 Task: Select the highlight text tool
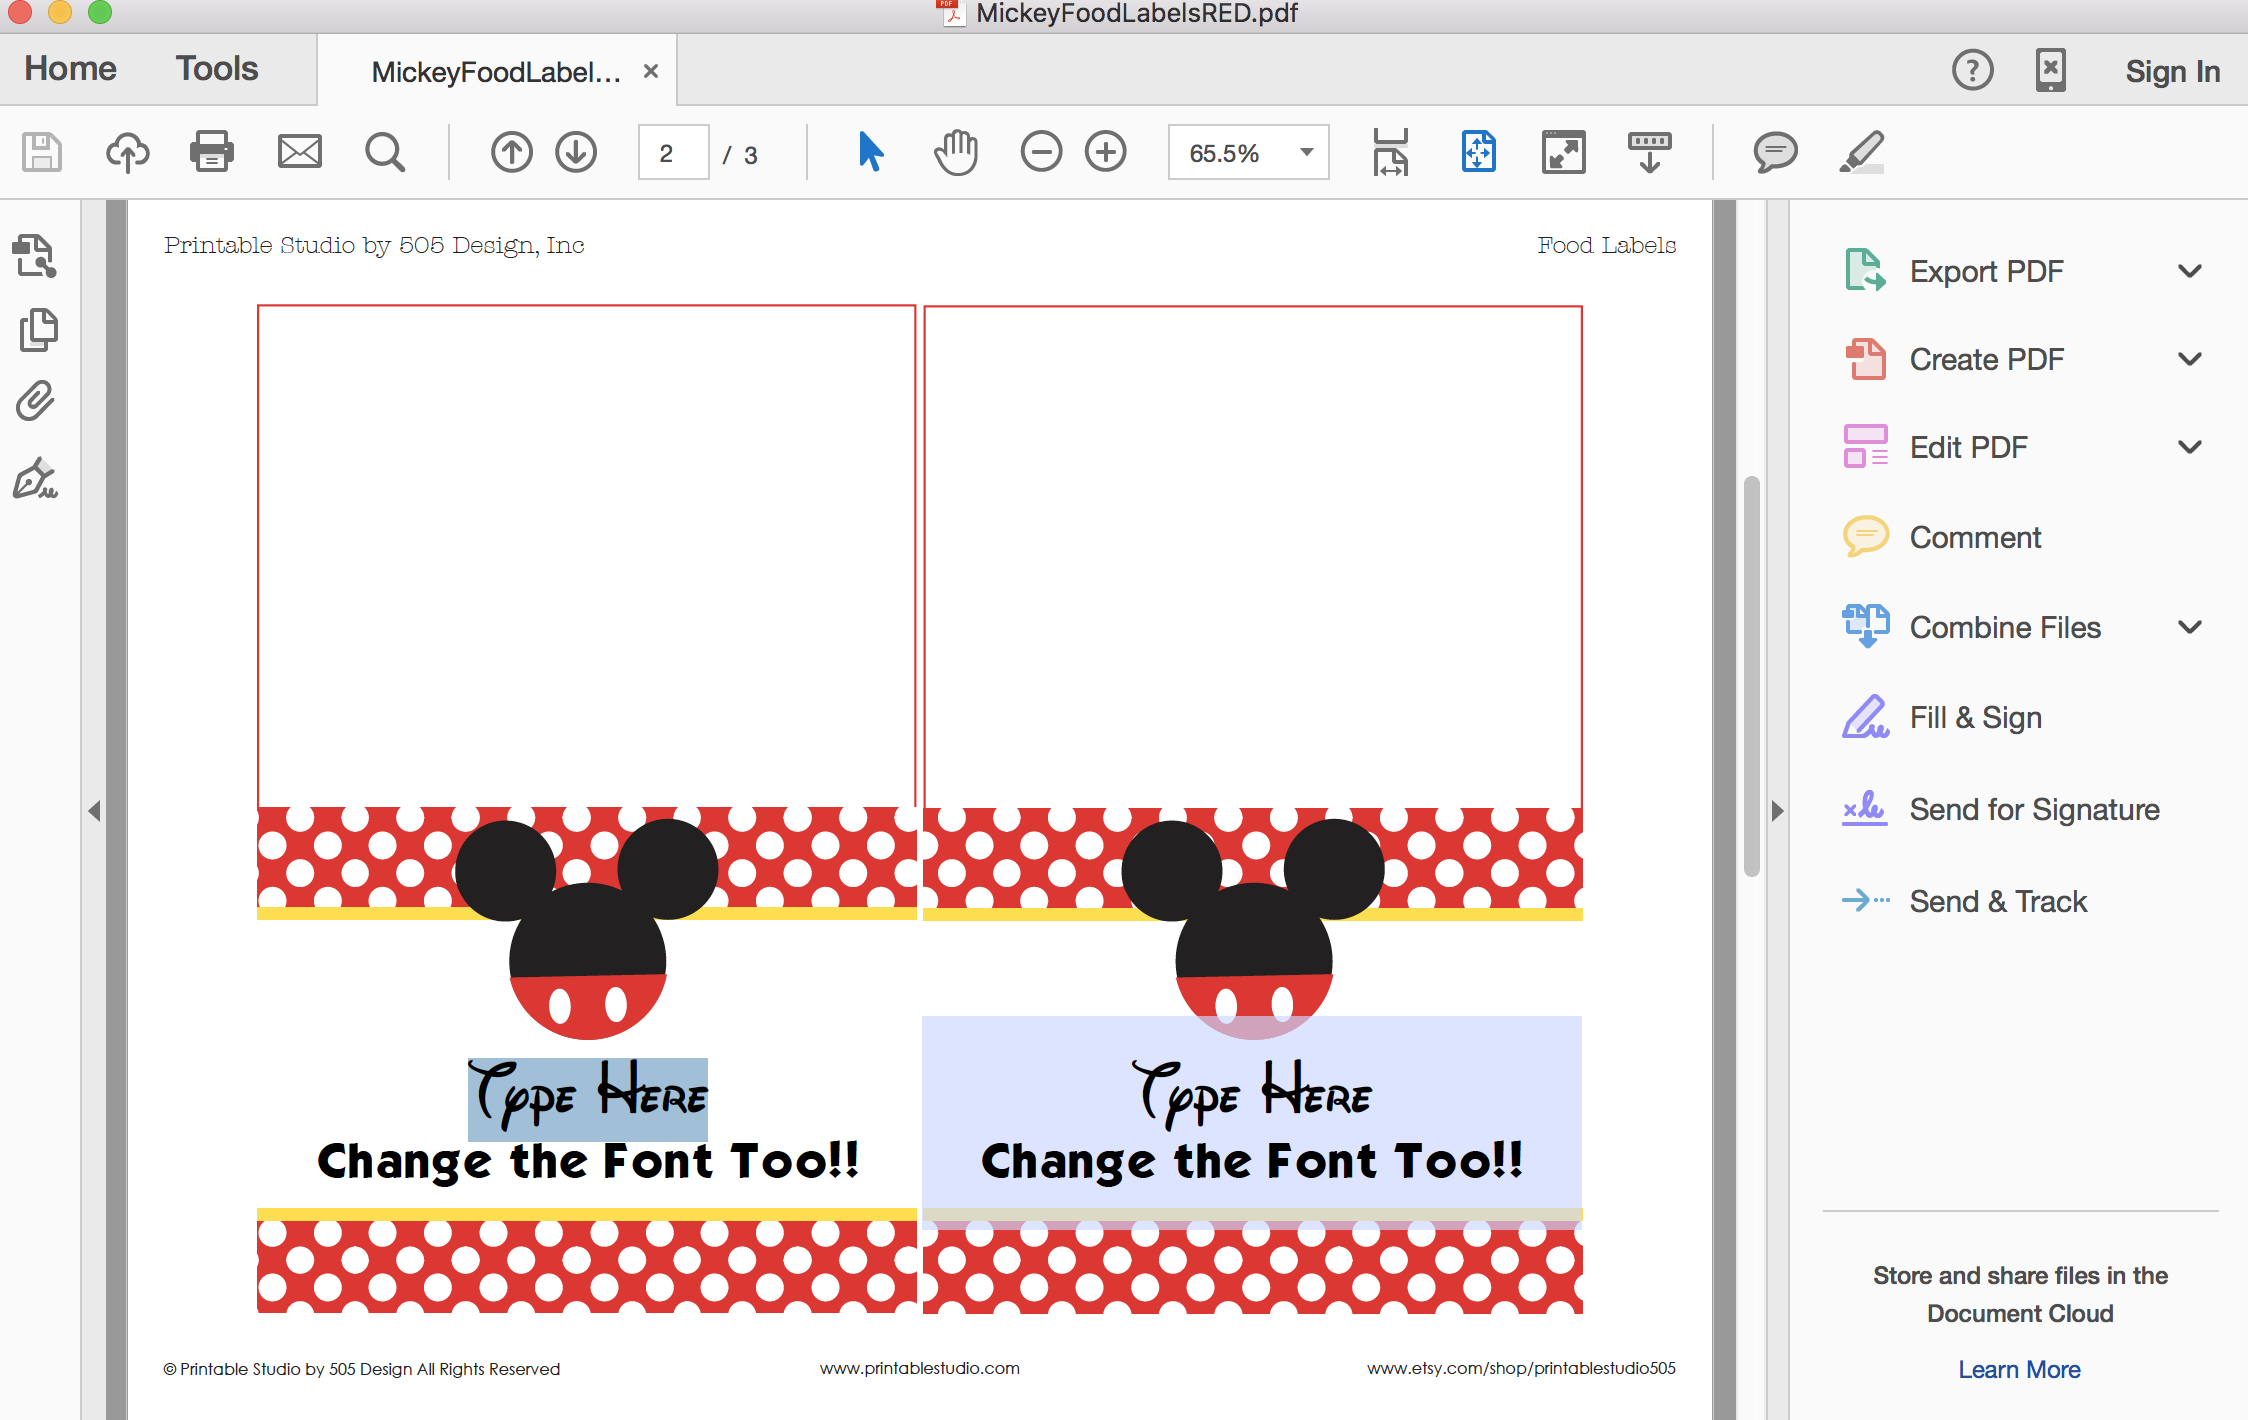point(1861,152)
